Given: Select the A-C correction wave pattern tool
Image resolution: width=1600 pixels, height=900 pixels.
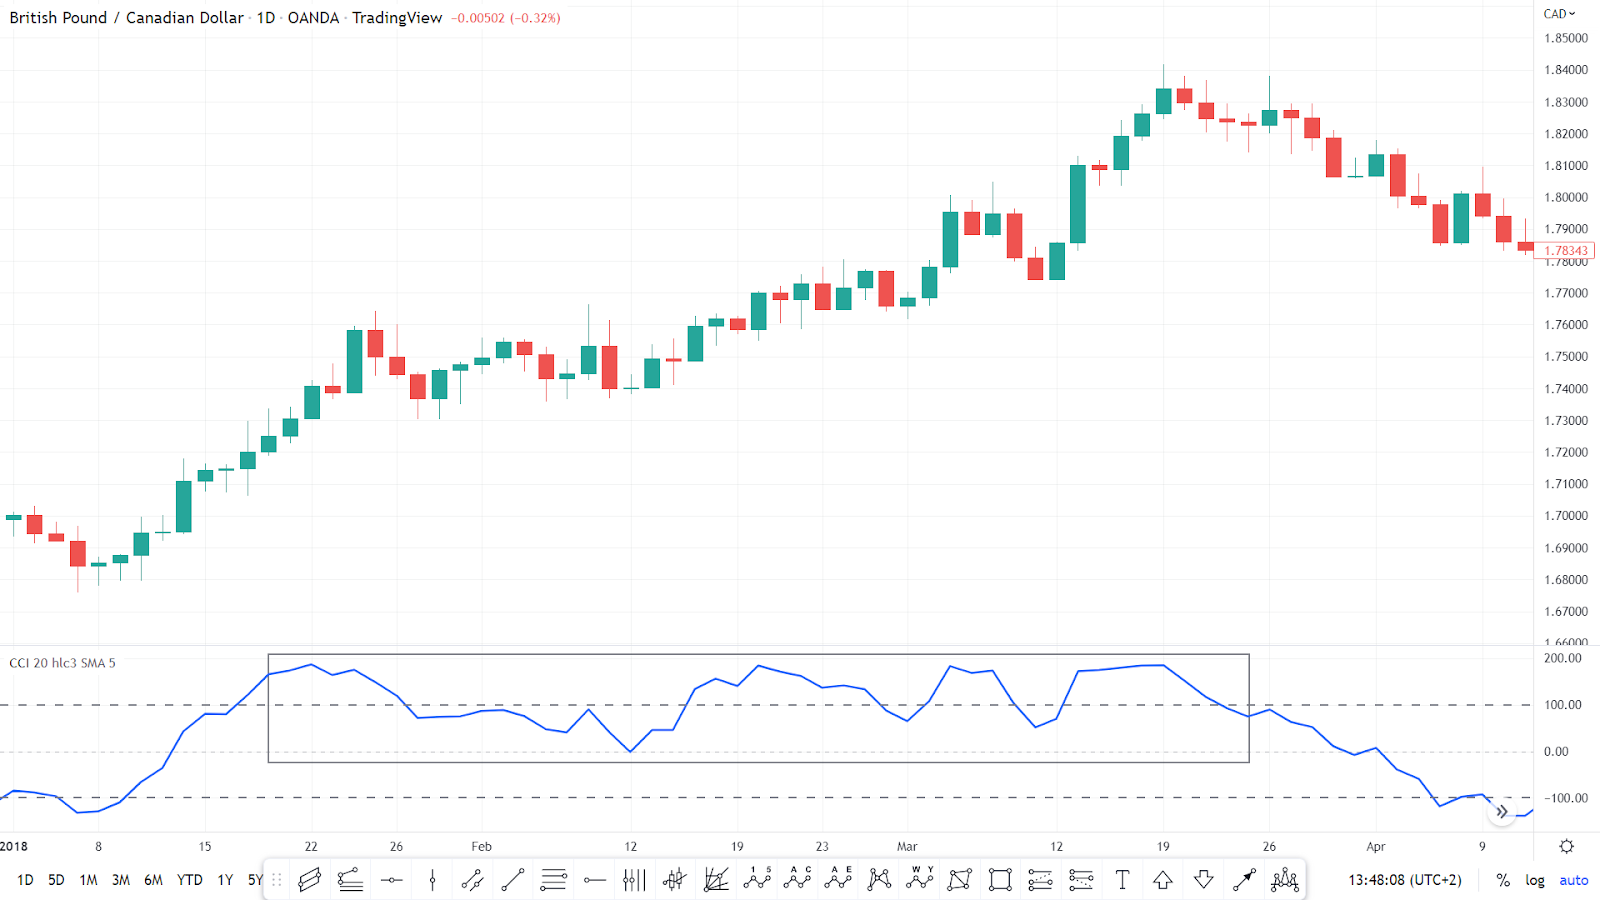Looking at the screenshot, I should 797,880.
